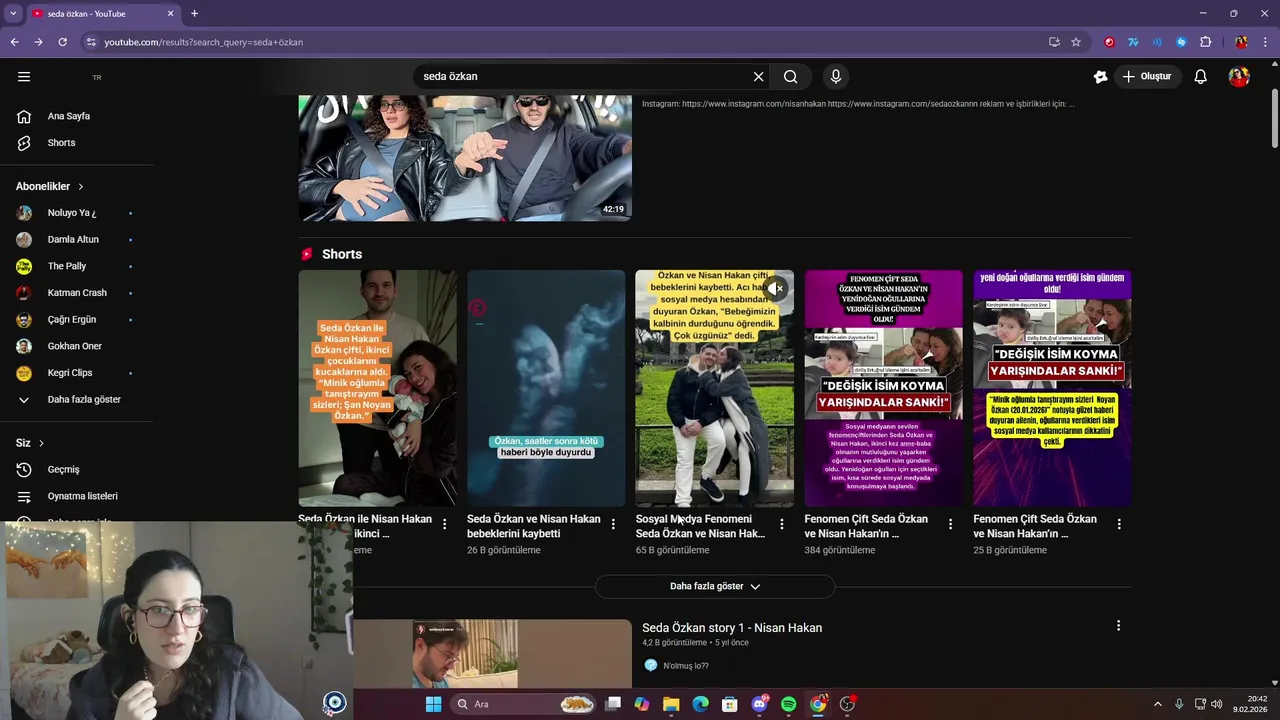Reload the page in the browser

62,42
